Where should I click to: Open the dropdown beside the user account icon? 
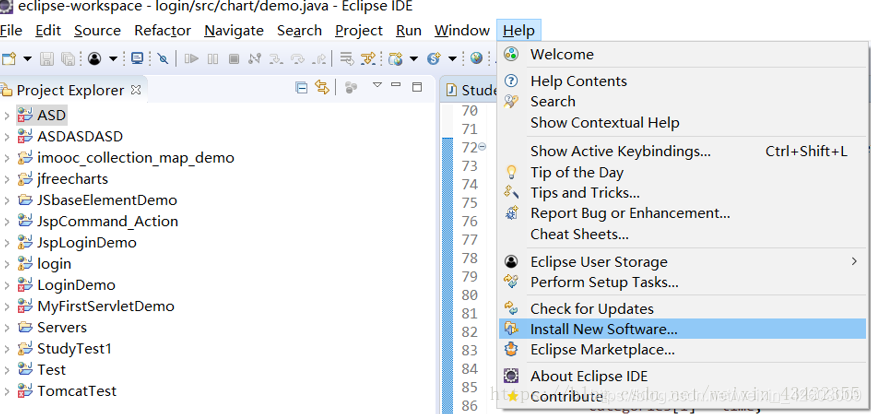point(113,58)
